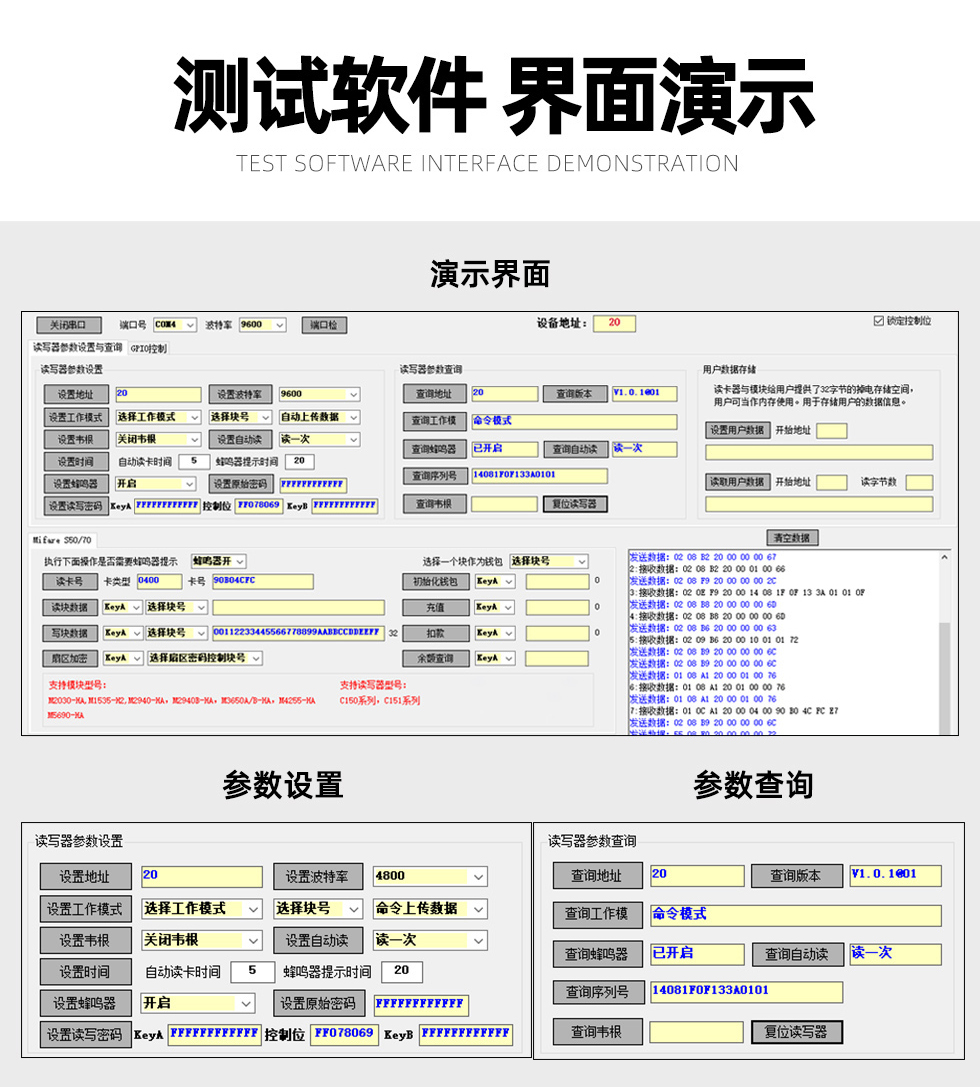980x1087 pixels.
Task: Click 查询韦根 in enlarged 参数查询 panel
Action: pos(597,1032)
